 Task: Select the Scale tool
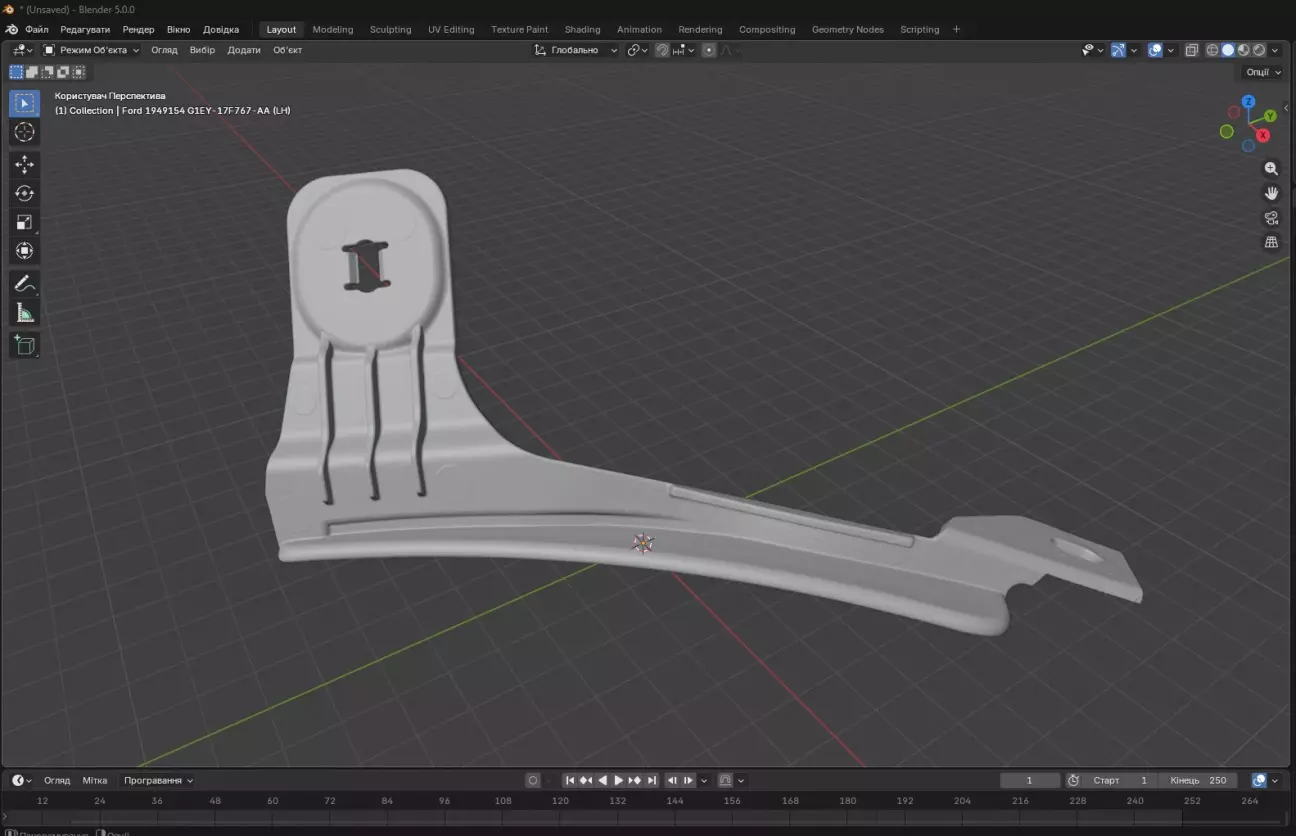24,222
